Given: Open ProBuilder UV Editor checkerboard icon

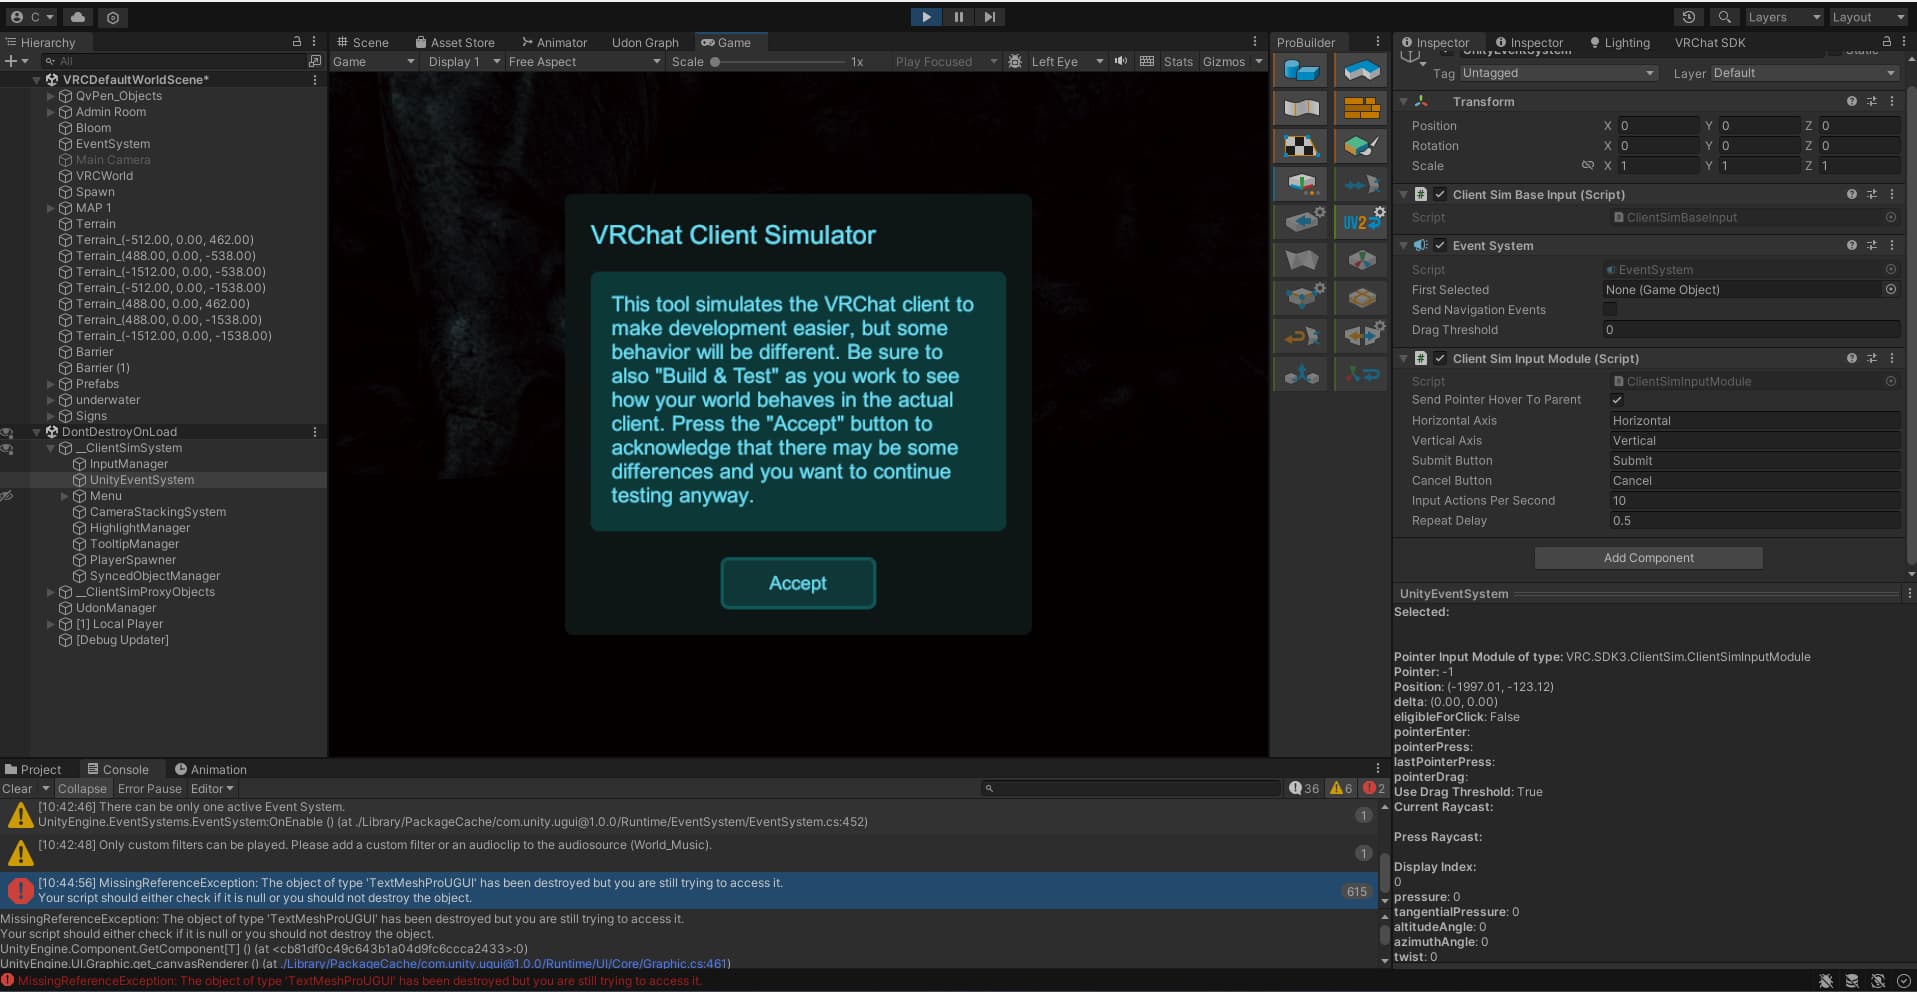Looking at the screenshot, I should click(x=1301, y=146).
